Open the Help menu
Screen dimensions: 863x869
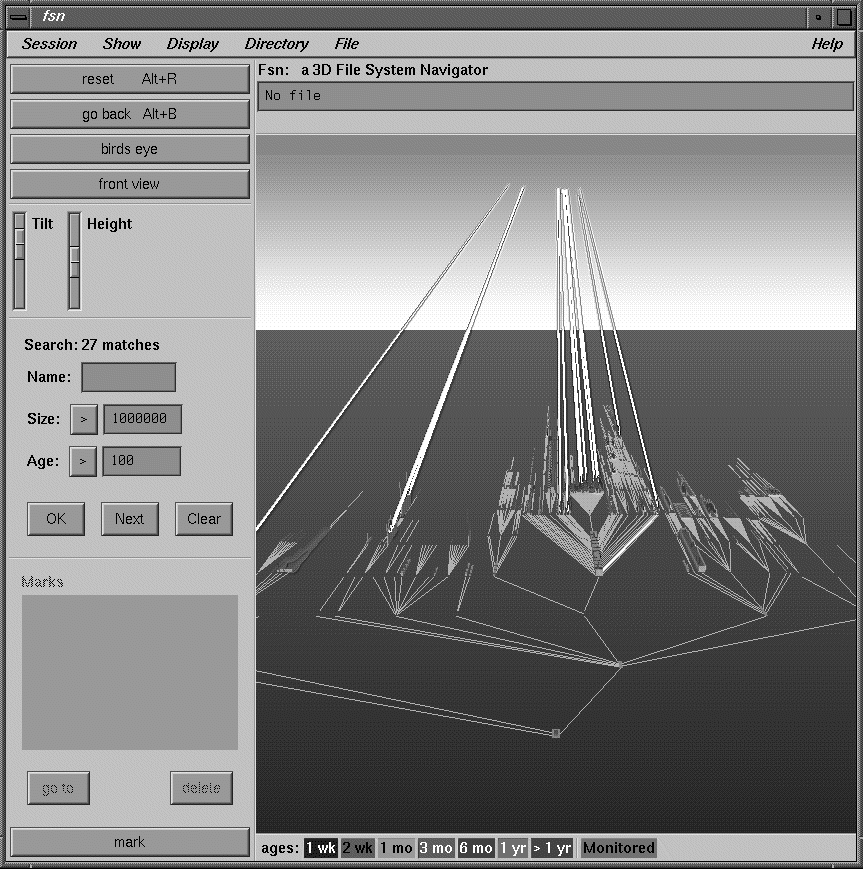826,44
